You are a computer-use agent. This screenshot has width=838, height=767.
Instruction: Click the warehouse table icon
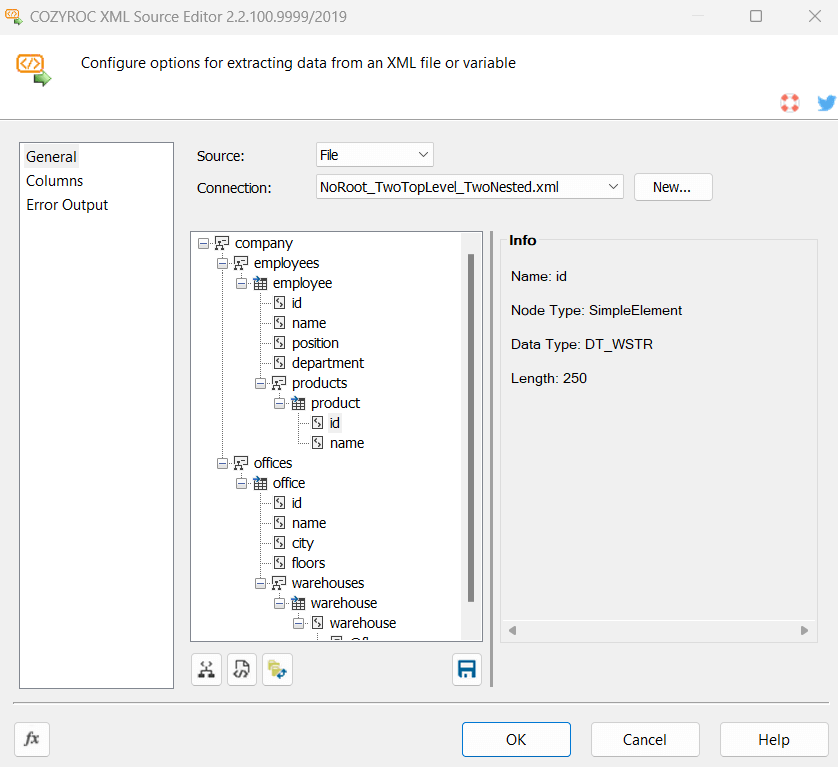coord(298,603)
